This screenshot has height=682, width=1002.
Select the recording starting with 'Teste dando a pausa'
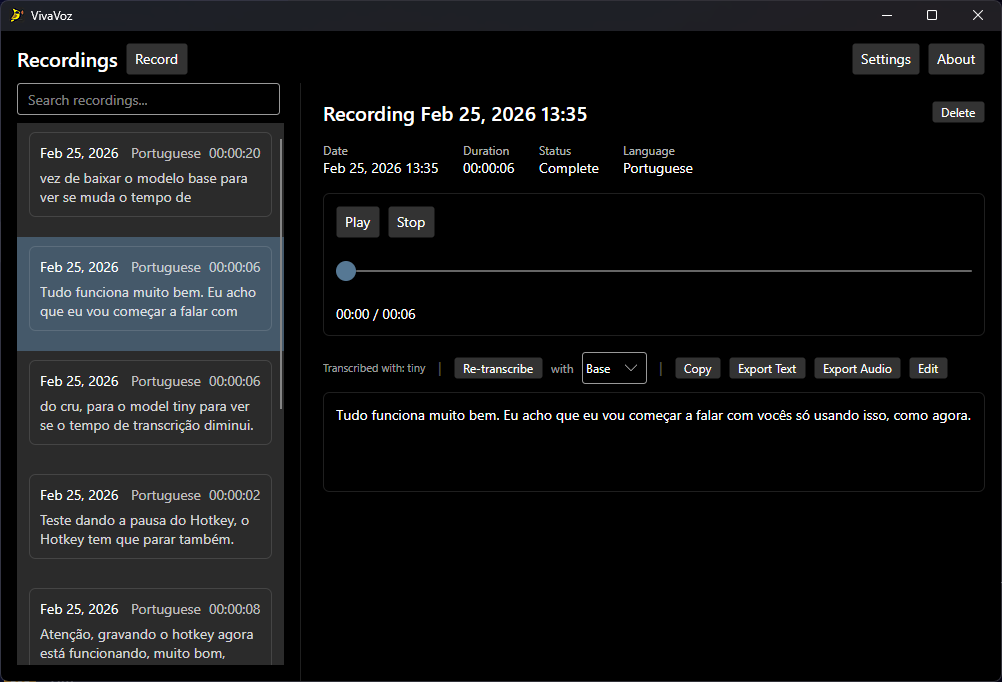point(150,517)
